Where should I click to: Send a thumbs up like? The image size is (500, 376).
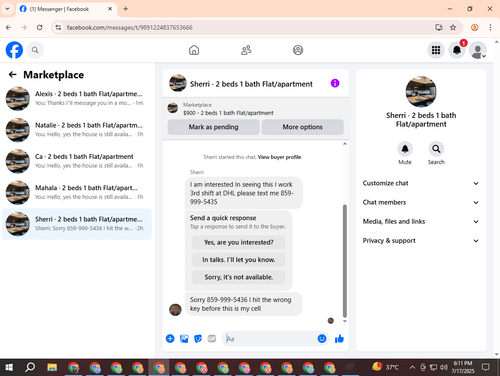point(339,339)
